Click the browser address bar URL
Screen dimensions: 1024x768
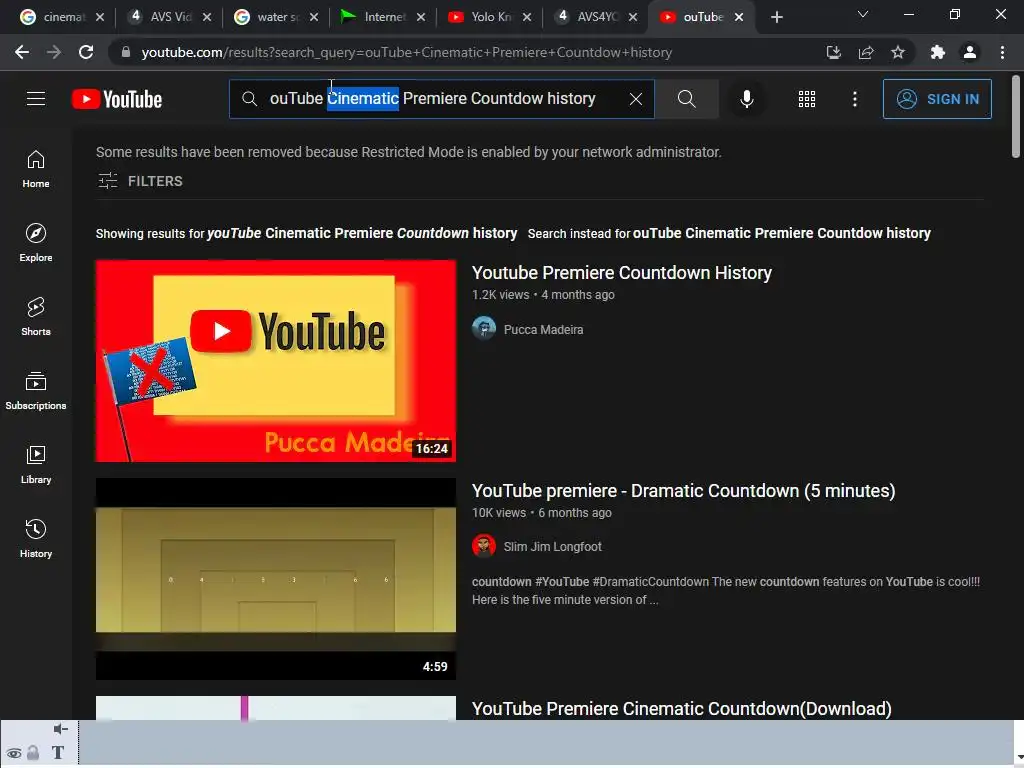point(406,52)
